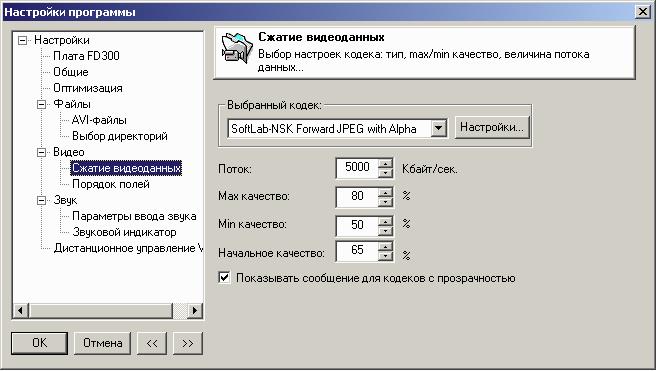Select the Файлы tree node
Screen dimensions: 656x371
coord(72,104)
